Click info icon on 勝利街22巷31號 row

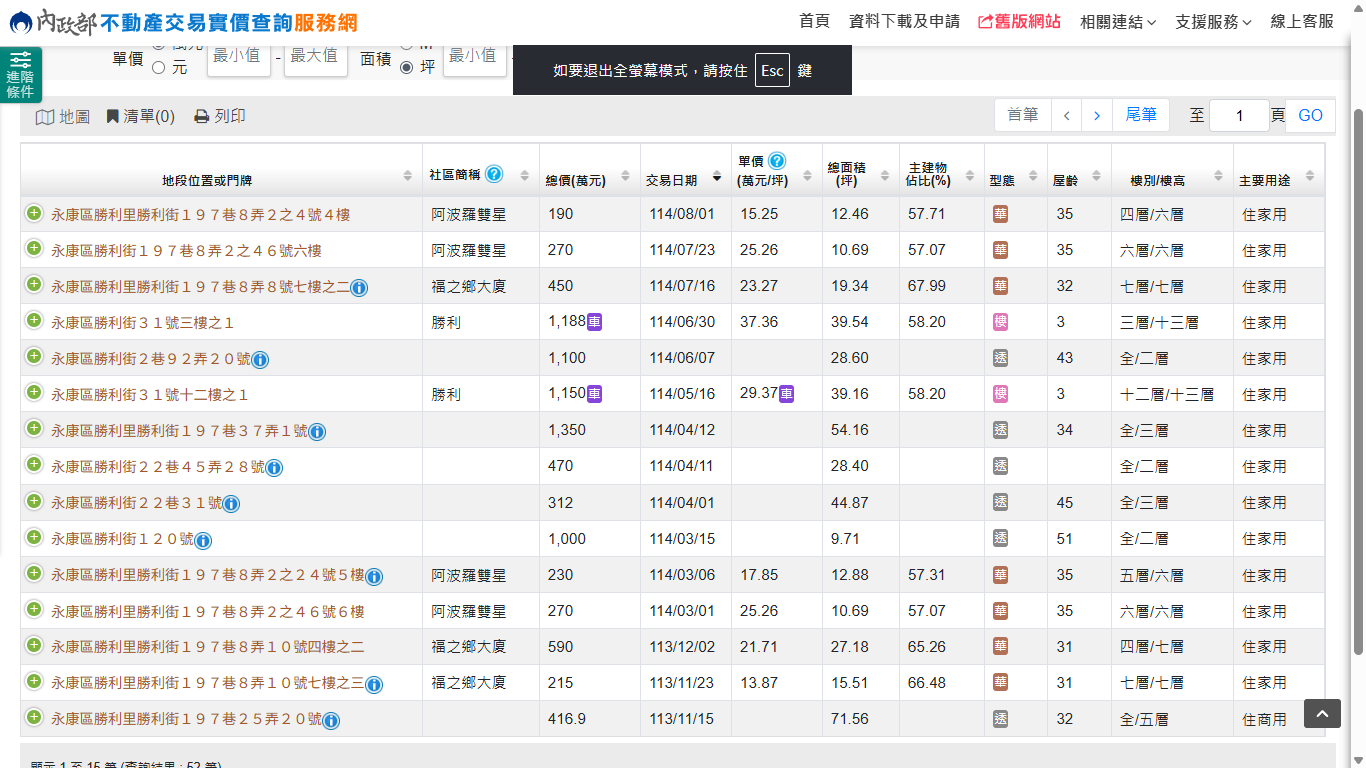231,504
